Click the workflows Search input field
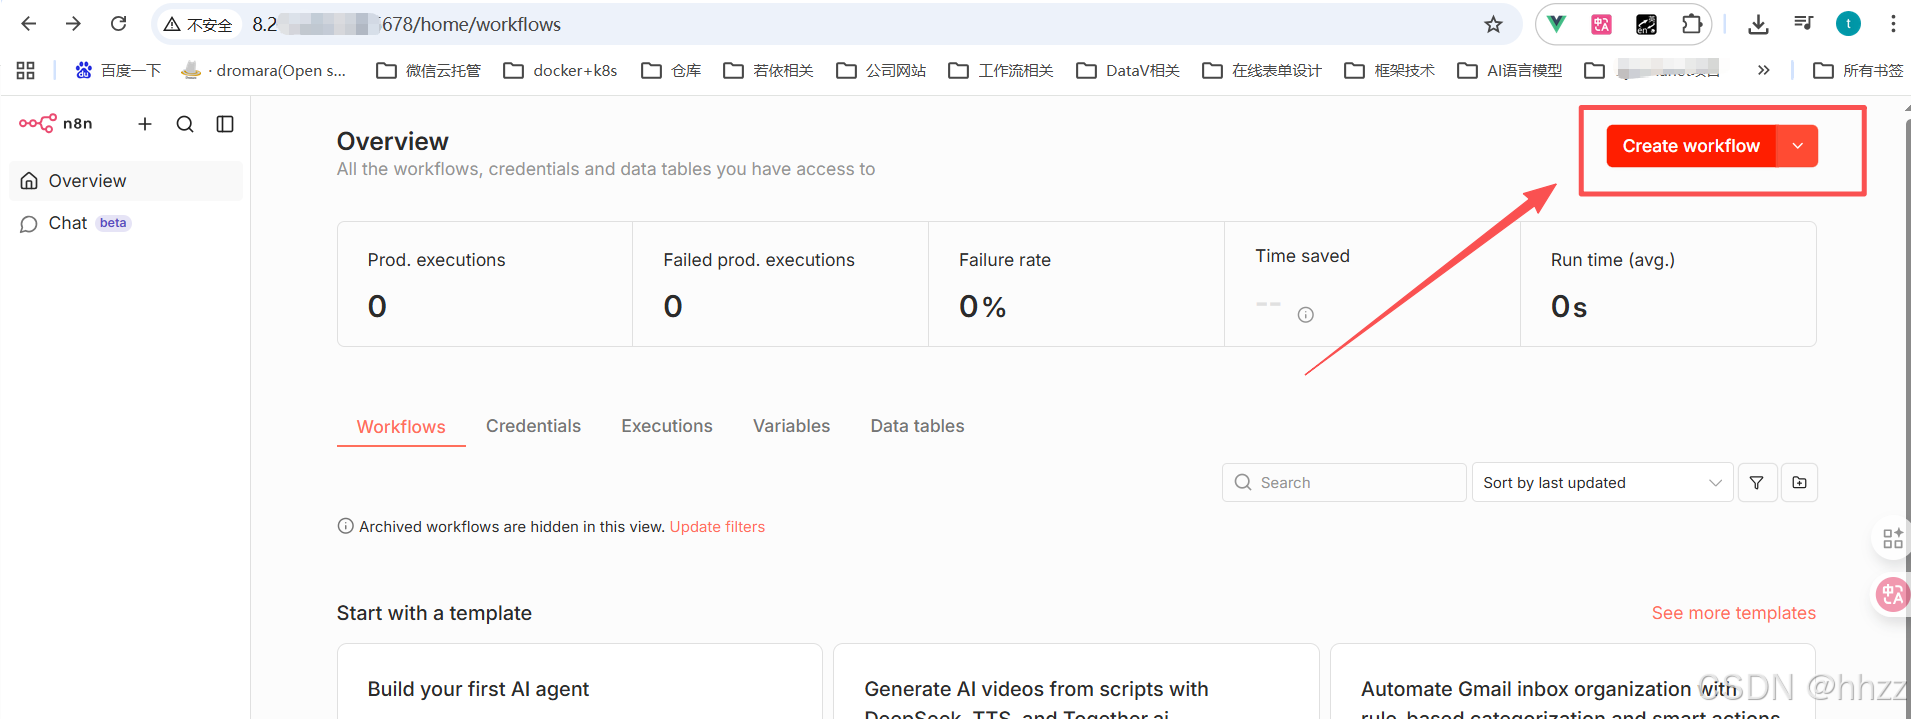This screenshot has width=1911, height=719. coord(1344,483)
